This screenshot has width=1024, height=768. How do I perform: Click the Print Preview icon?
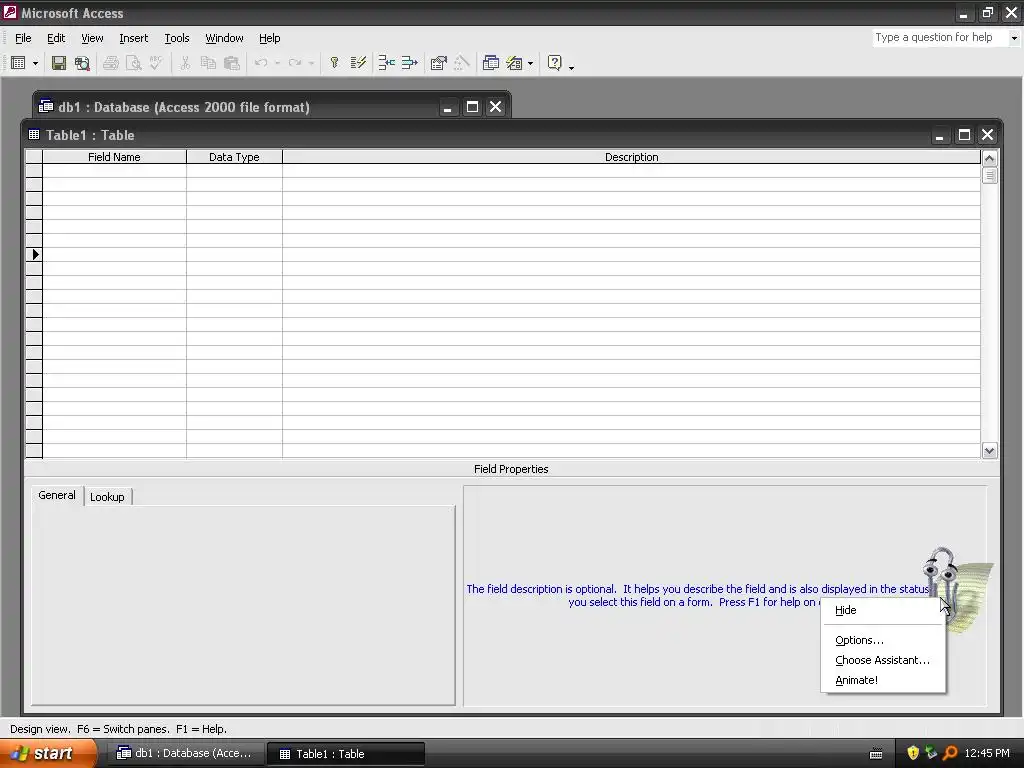click(x=133, y=63)
